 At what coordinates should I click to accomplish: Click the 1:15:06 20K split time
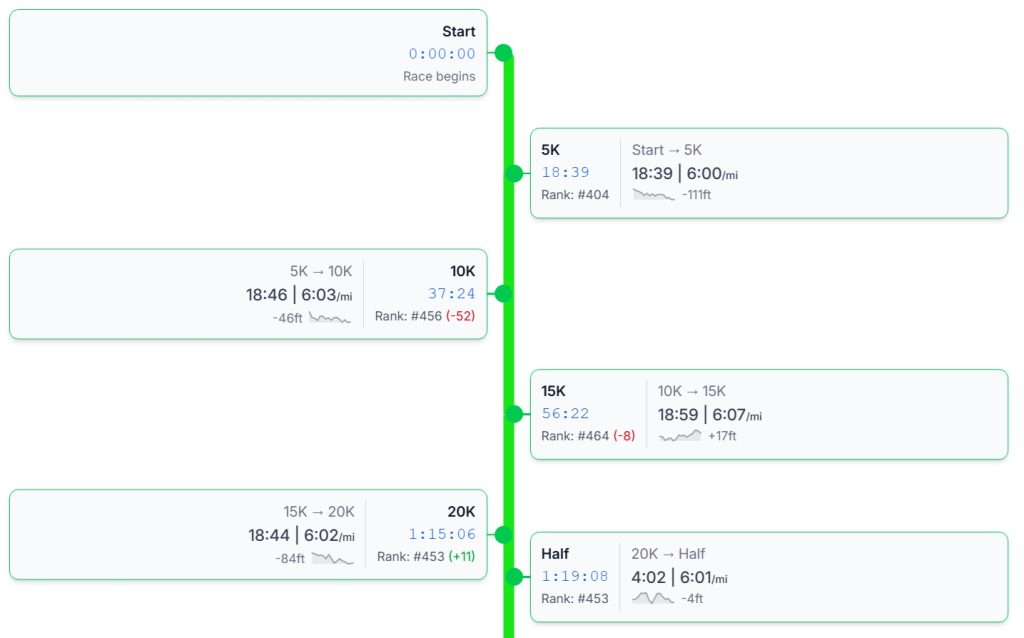(442, 535)
